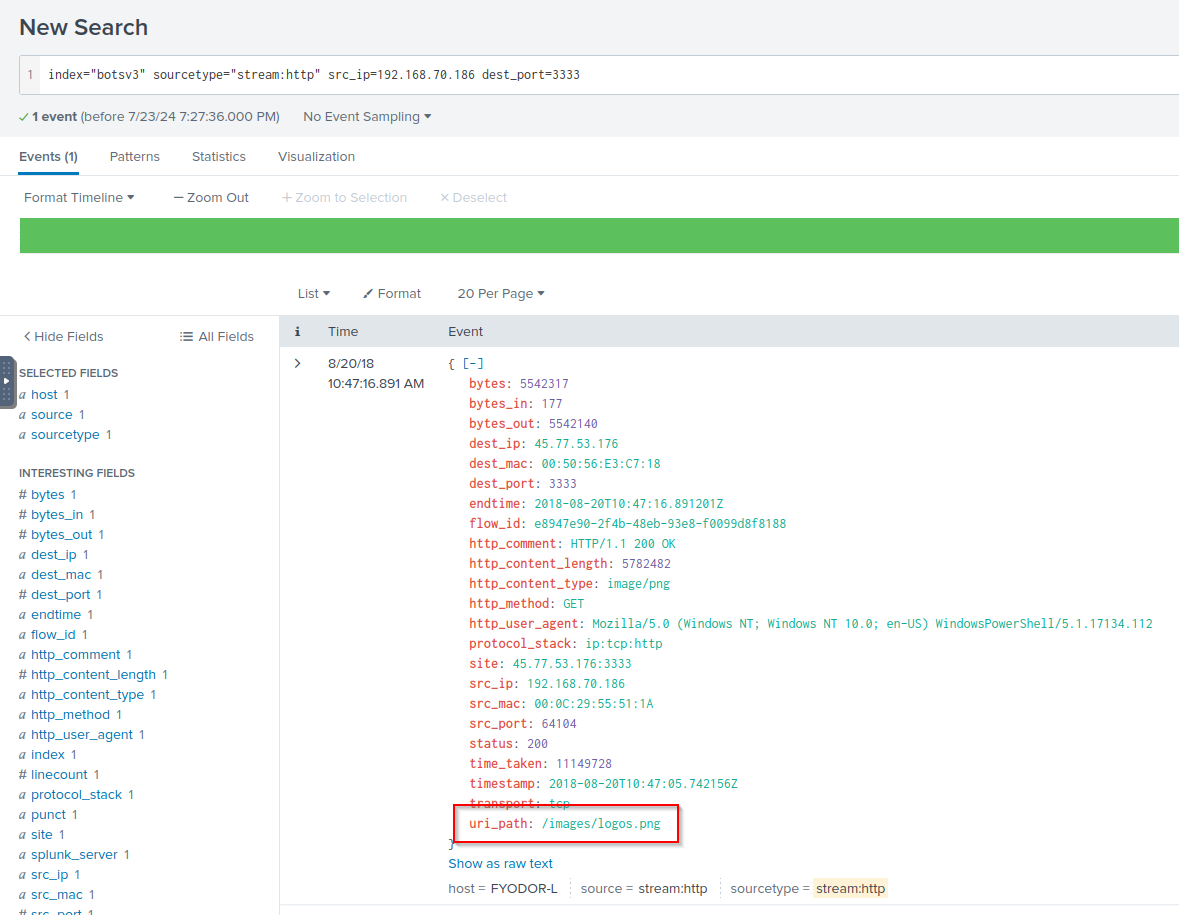
Task: Open the 20 Per Page dropdown
Action: pyautogui.click(x=500, y=294)
